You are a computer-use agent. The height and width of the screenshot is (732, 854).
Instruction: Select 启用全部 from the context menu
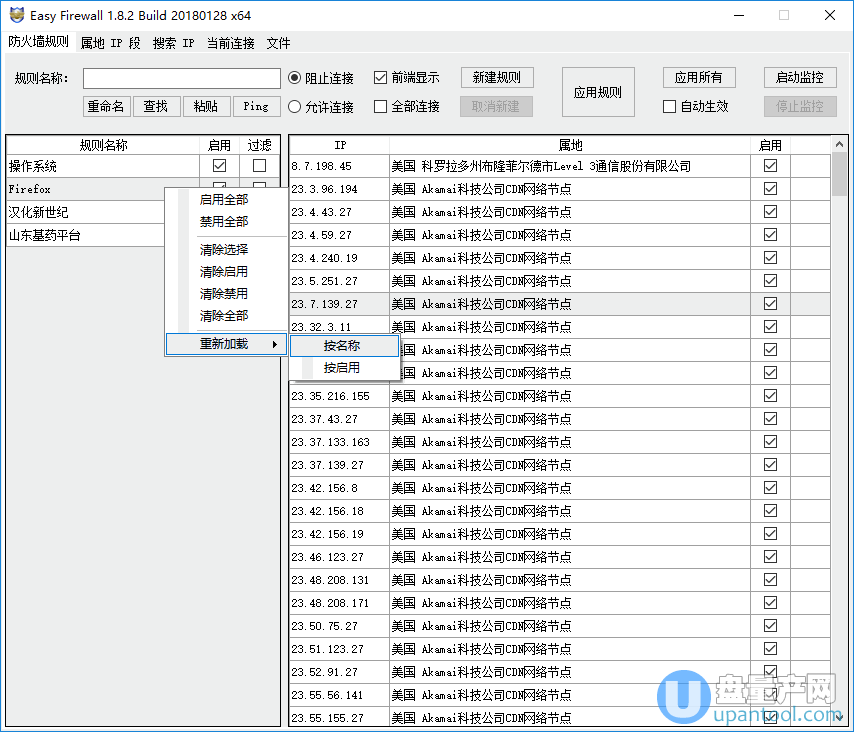point(224,200)
